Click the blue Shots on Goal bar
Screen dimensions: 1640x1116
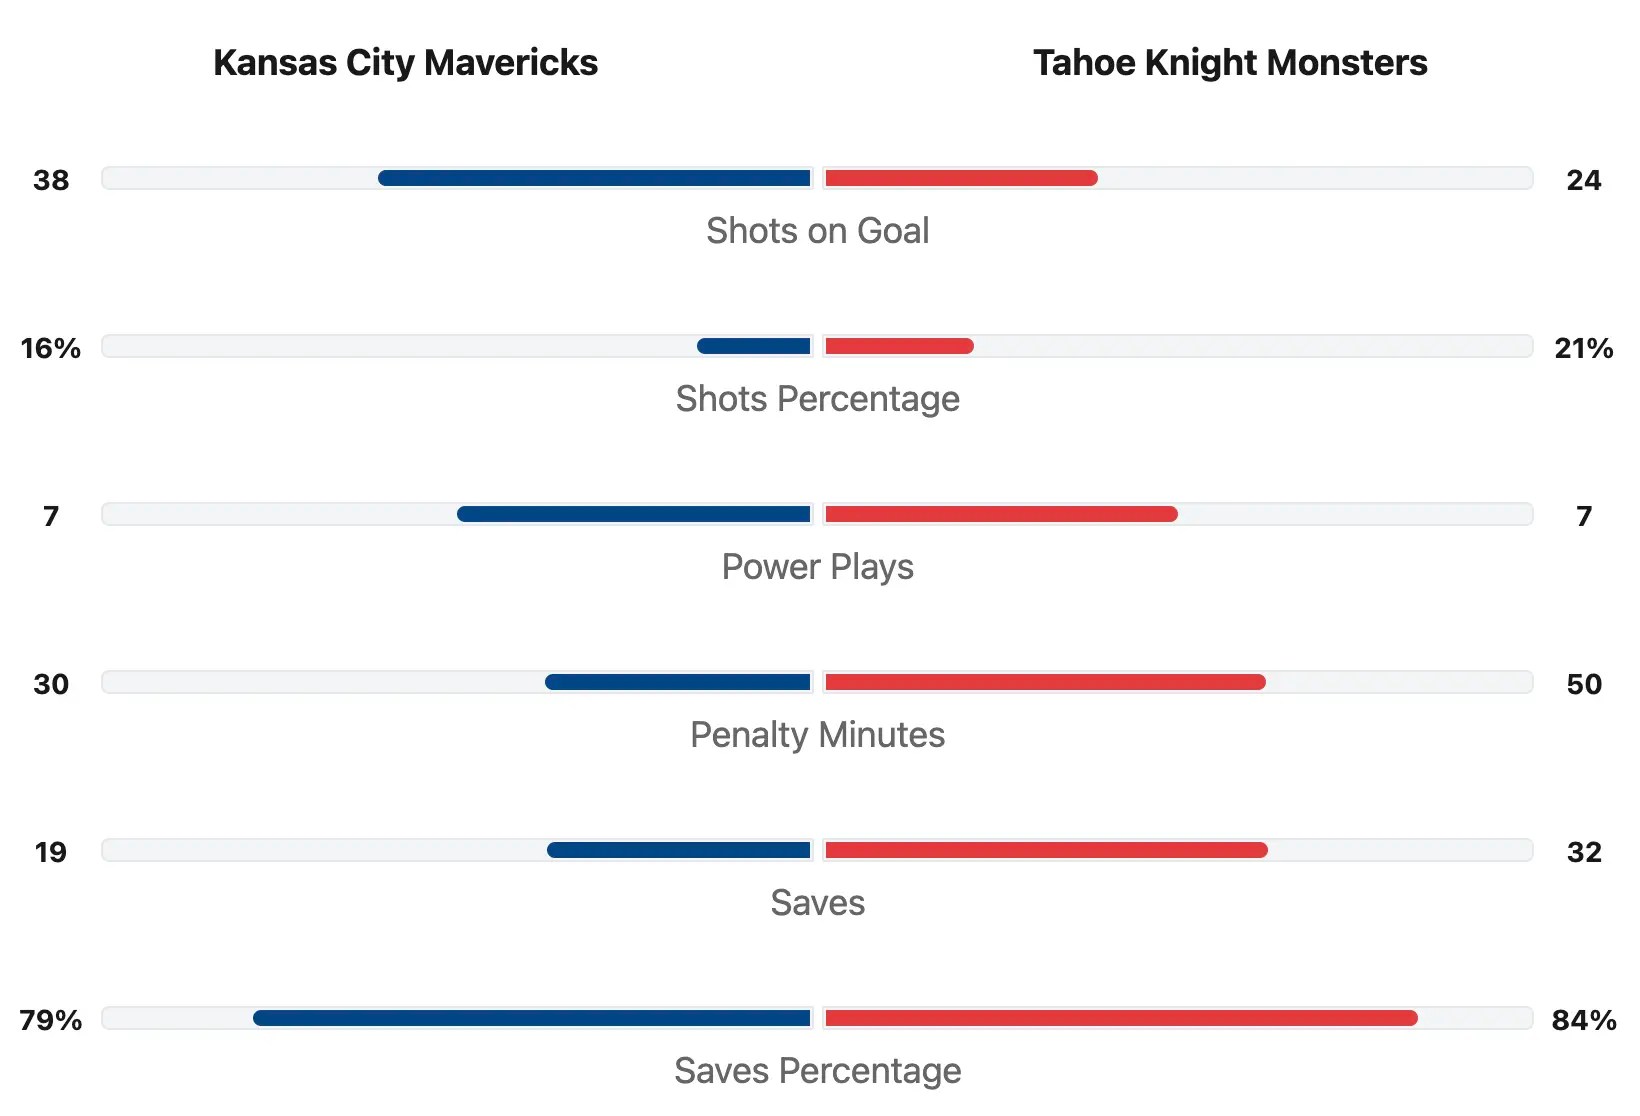pos(594,179)
